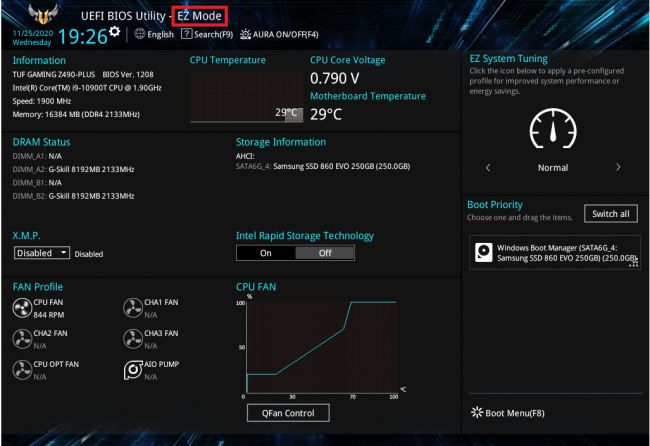This screenshot has height=446, width=650.
Task: Click the settings gear next to the clock
Action: 115,31
